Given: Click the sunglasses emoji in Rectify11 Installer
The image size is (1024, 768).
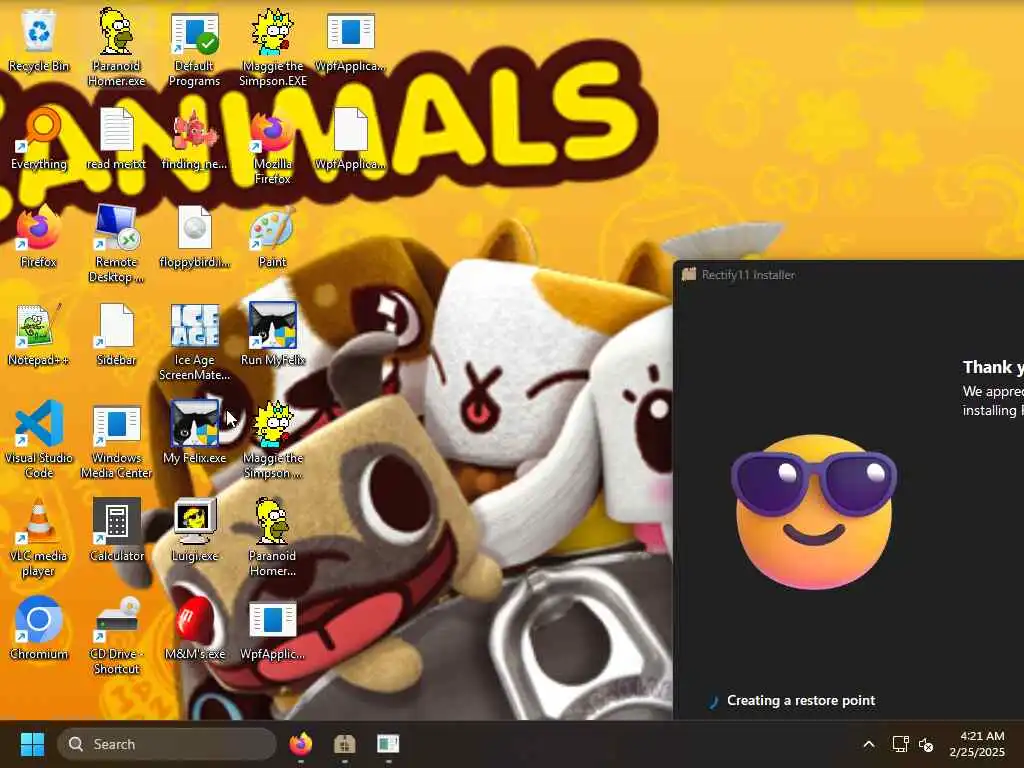Looking at the screenshot, I should tap(814, 512).
